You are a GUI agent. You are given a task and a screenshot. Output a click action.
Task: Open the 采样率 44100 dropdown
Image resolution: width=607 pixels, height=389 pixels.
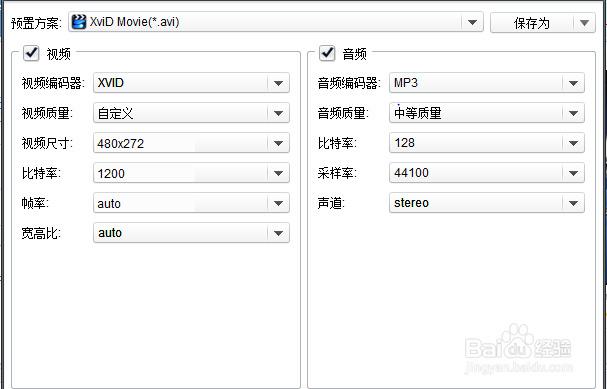pos(487,173)
